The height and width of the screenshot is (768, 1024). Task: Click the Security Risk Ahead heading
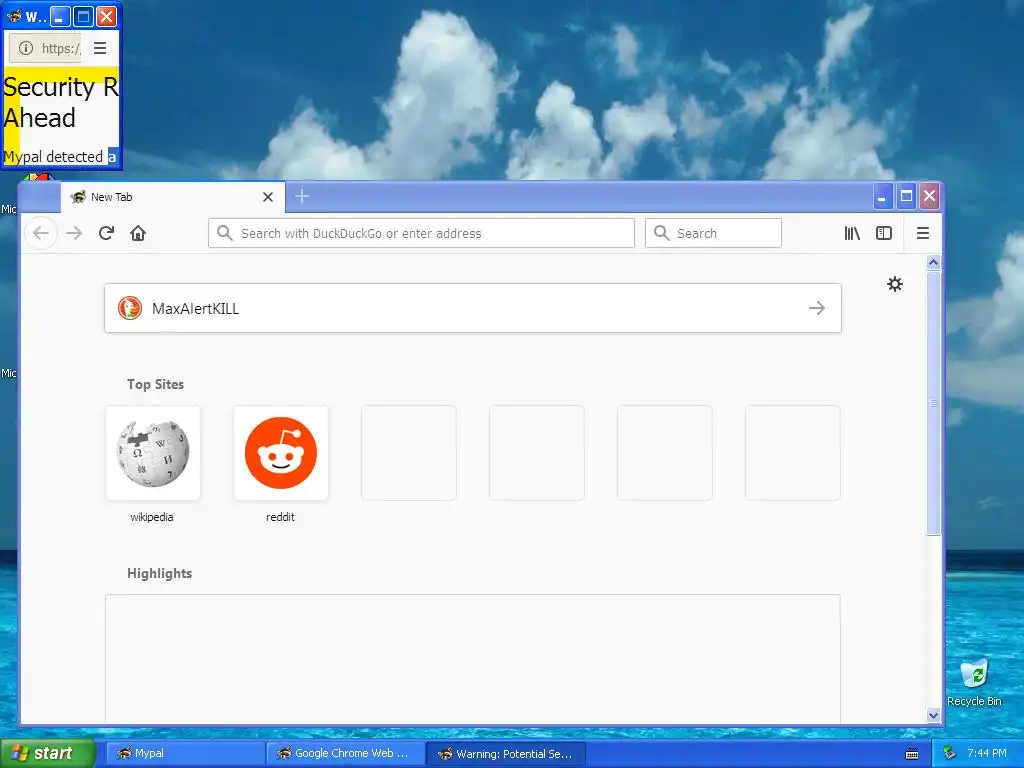[61, 103]
